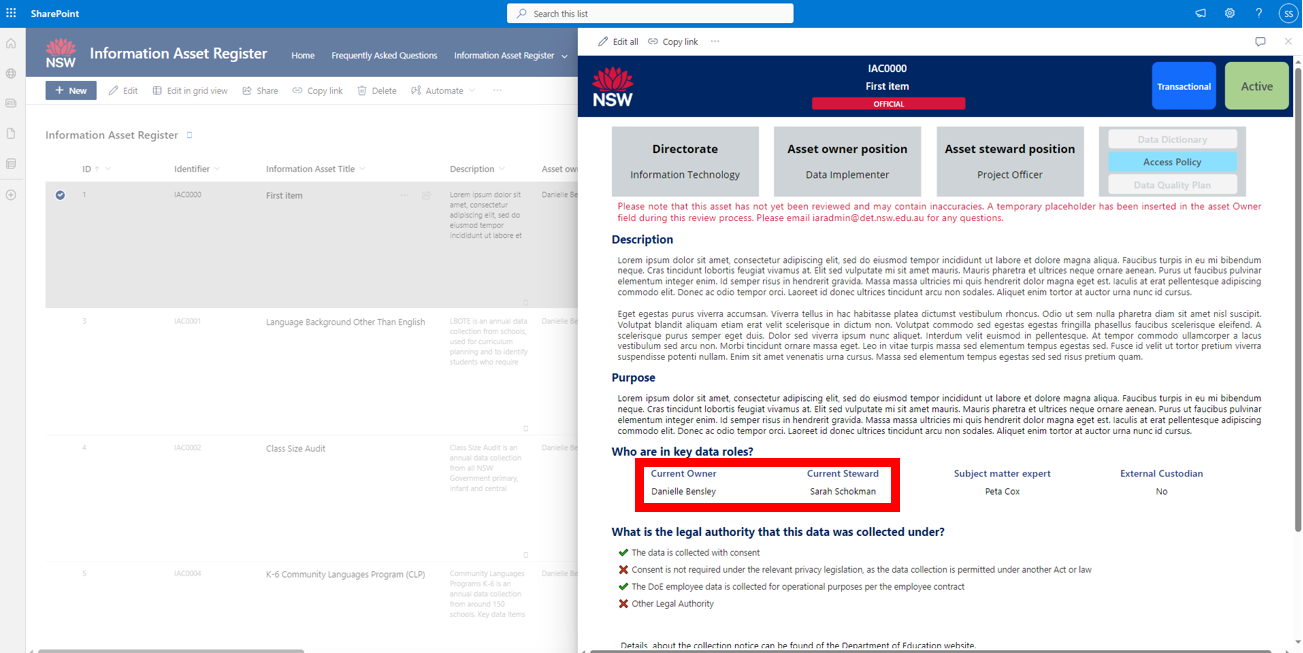Click the New button

(x=71, y=91)
